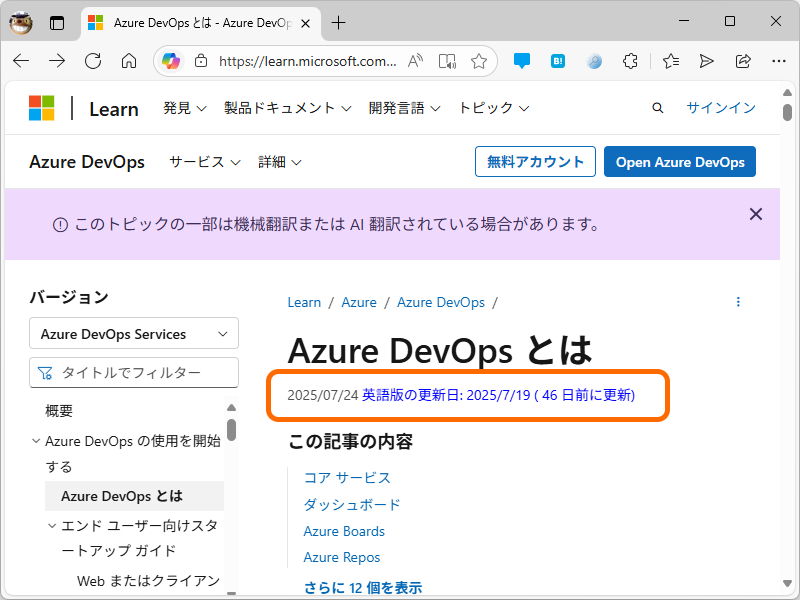This screenshot has width=800, height=600.
Task: Open the Azure DevOps Services version dropdown
Action: point(133,333)
